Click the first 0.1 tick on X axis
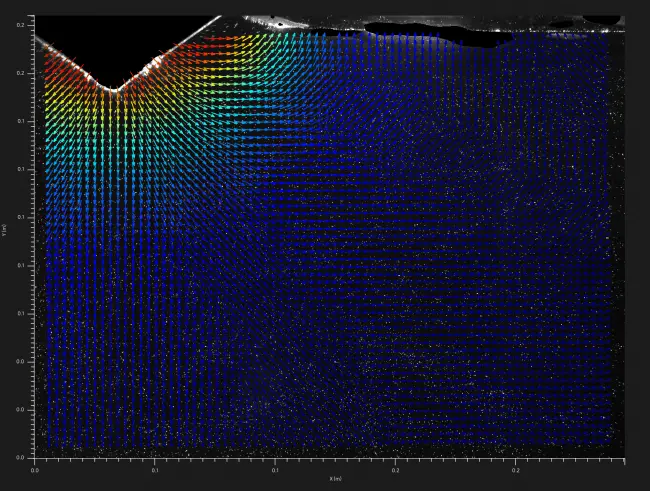 click(x=155, y=467)
